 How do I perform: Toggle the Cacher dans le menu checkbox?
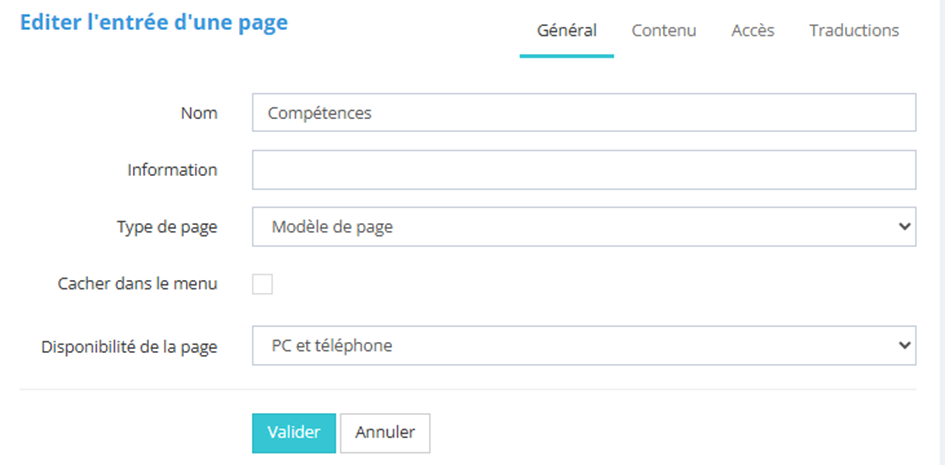[262, 284]
